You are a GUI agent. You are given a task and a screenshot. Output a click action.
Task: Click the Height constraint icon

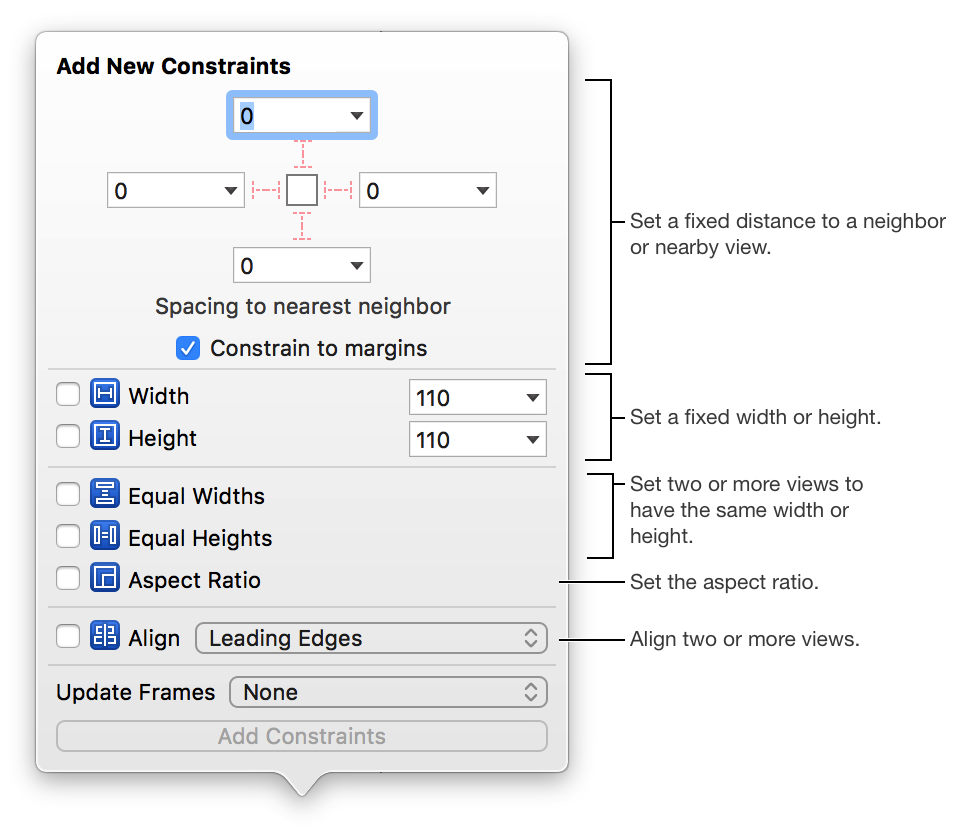tap(105, 437)
